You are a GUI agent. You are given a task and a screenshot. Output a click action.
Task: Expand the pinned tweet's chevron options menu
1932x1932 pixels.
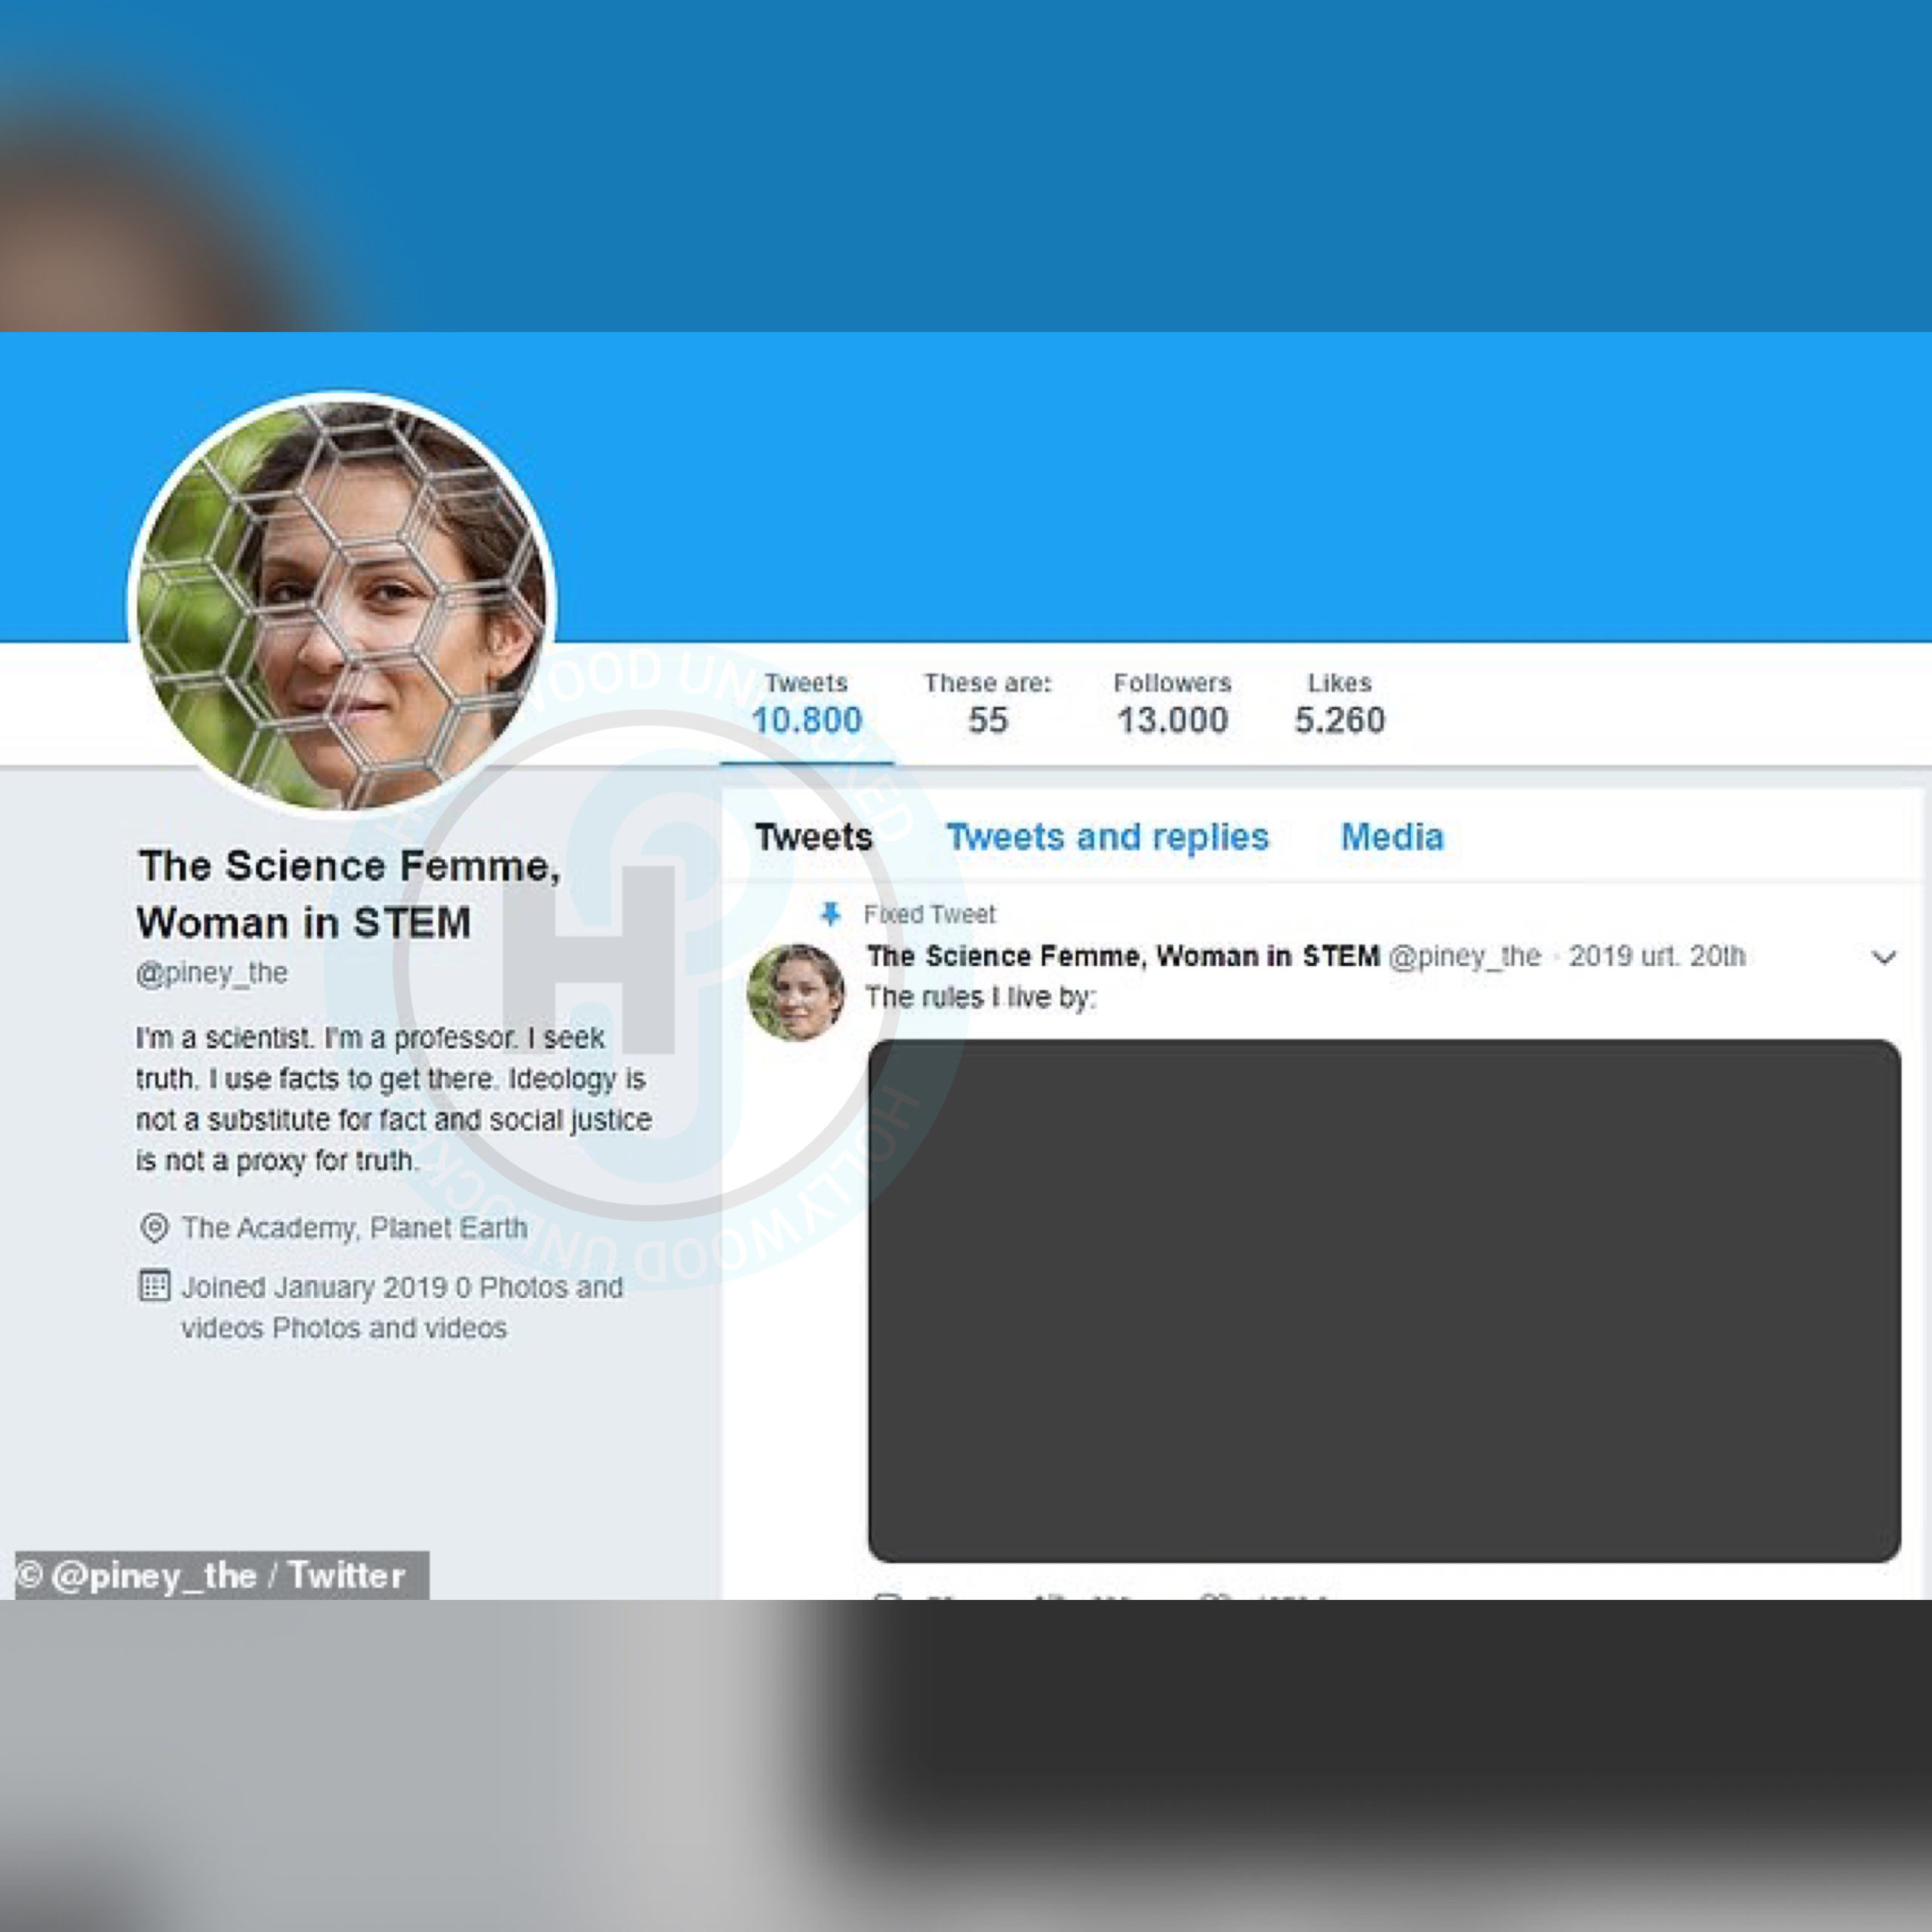coord(1884,957)
